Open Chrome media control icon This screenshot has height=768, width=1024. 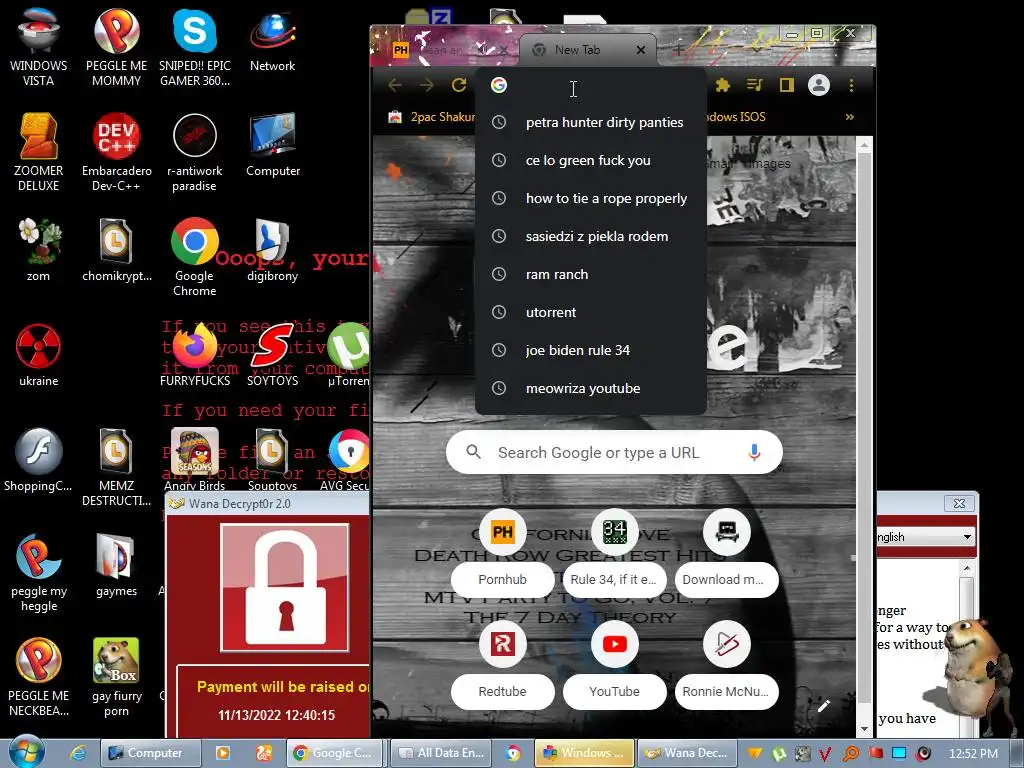point(754,85)
